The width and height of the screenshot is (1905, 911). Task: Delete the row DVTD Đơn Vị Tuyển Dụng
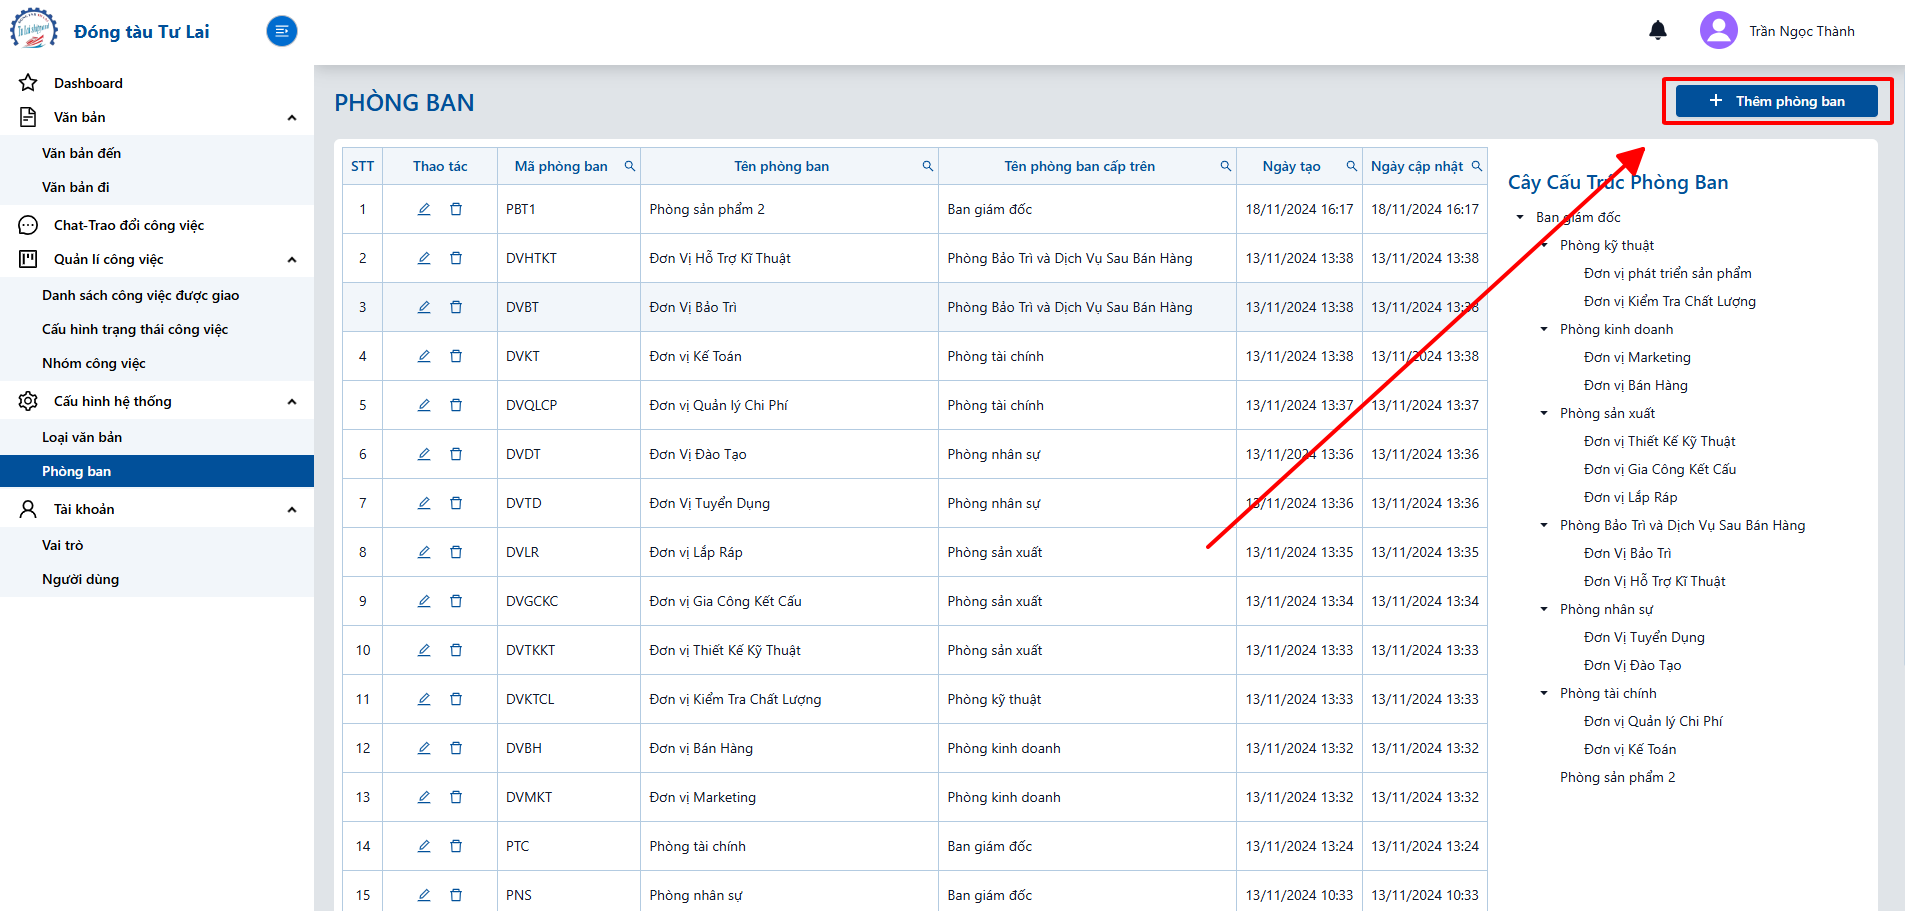pos(456,503)
